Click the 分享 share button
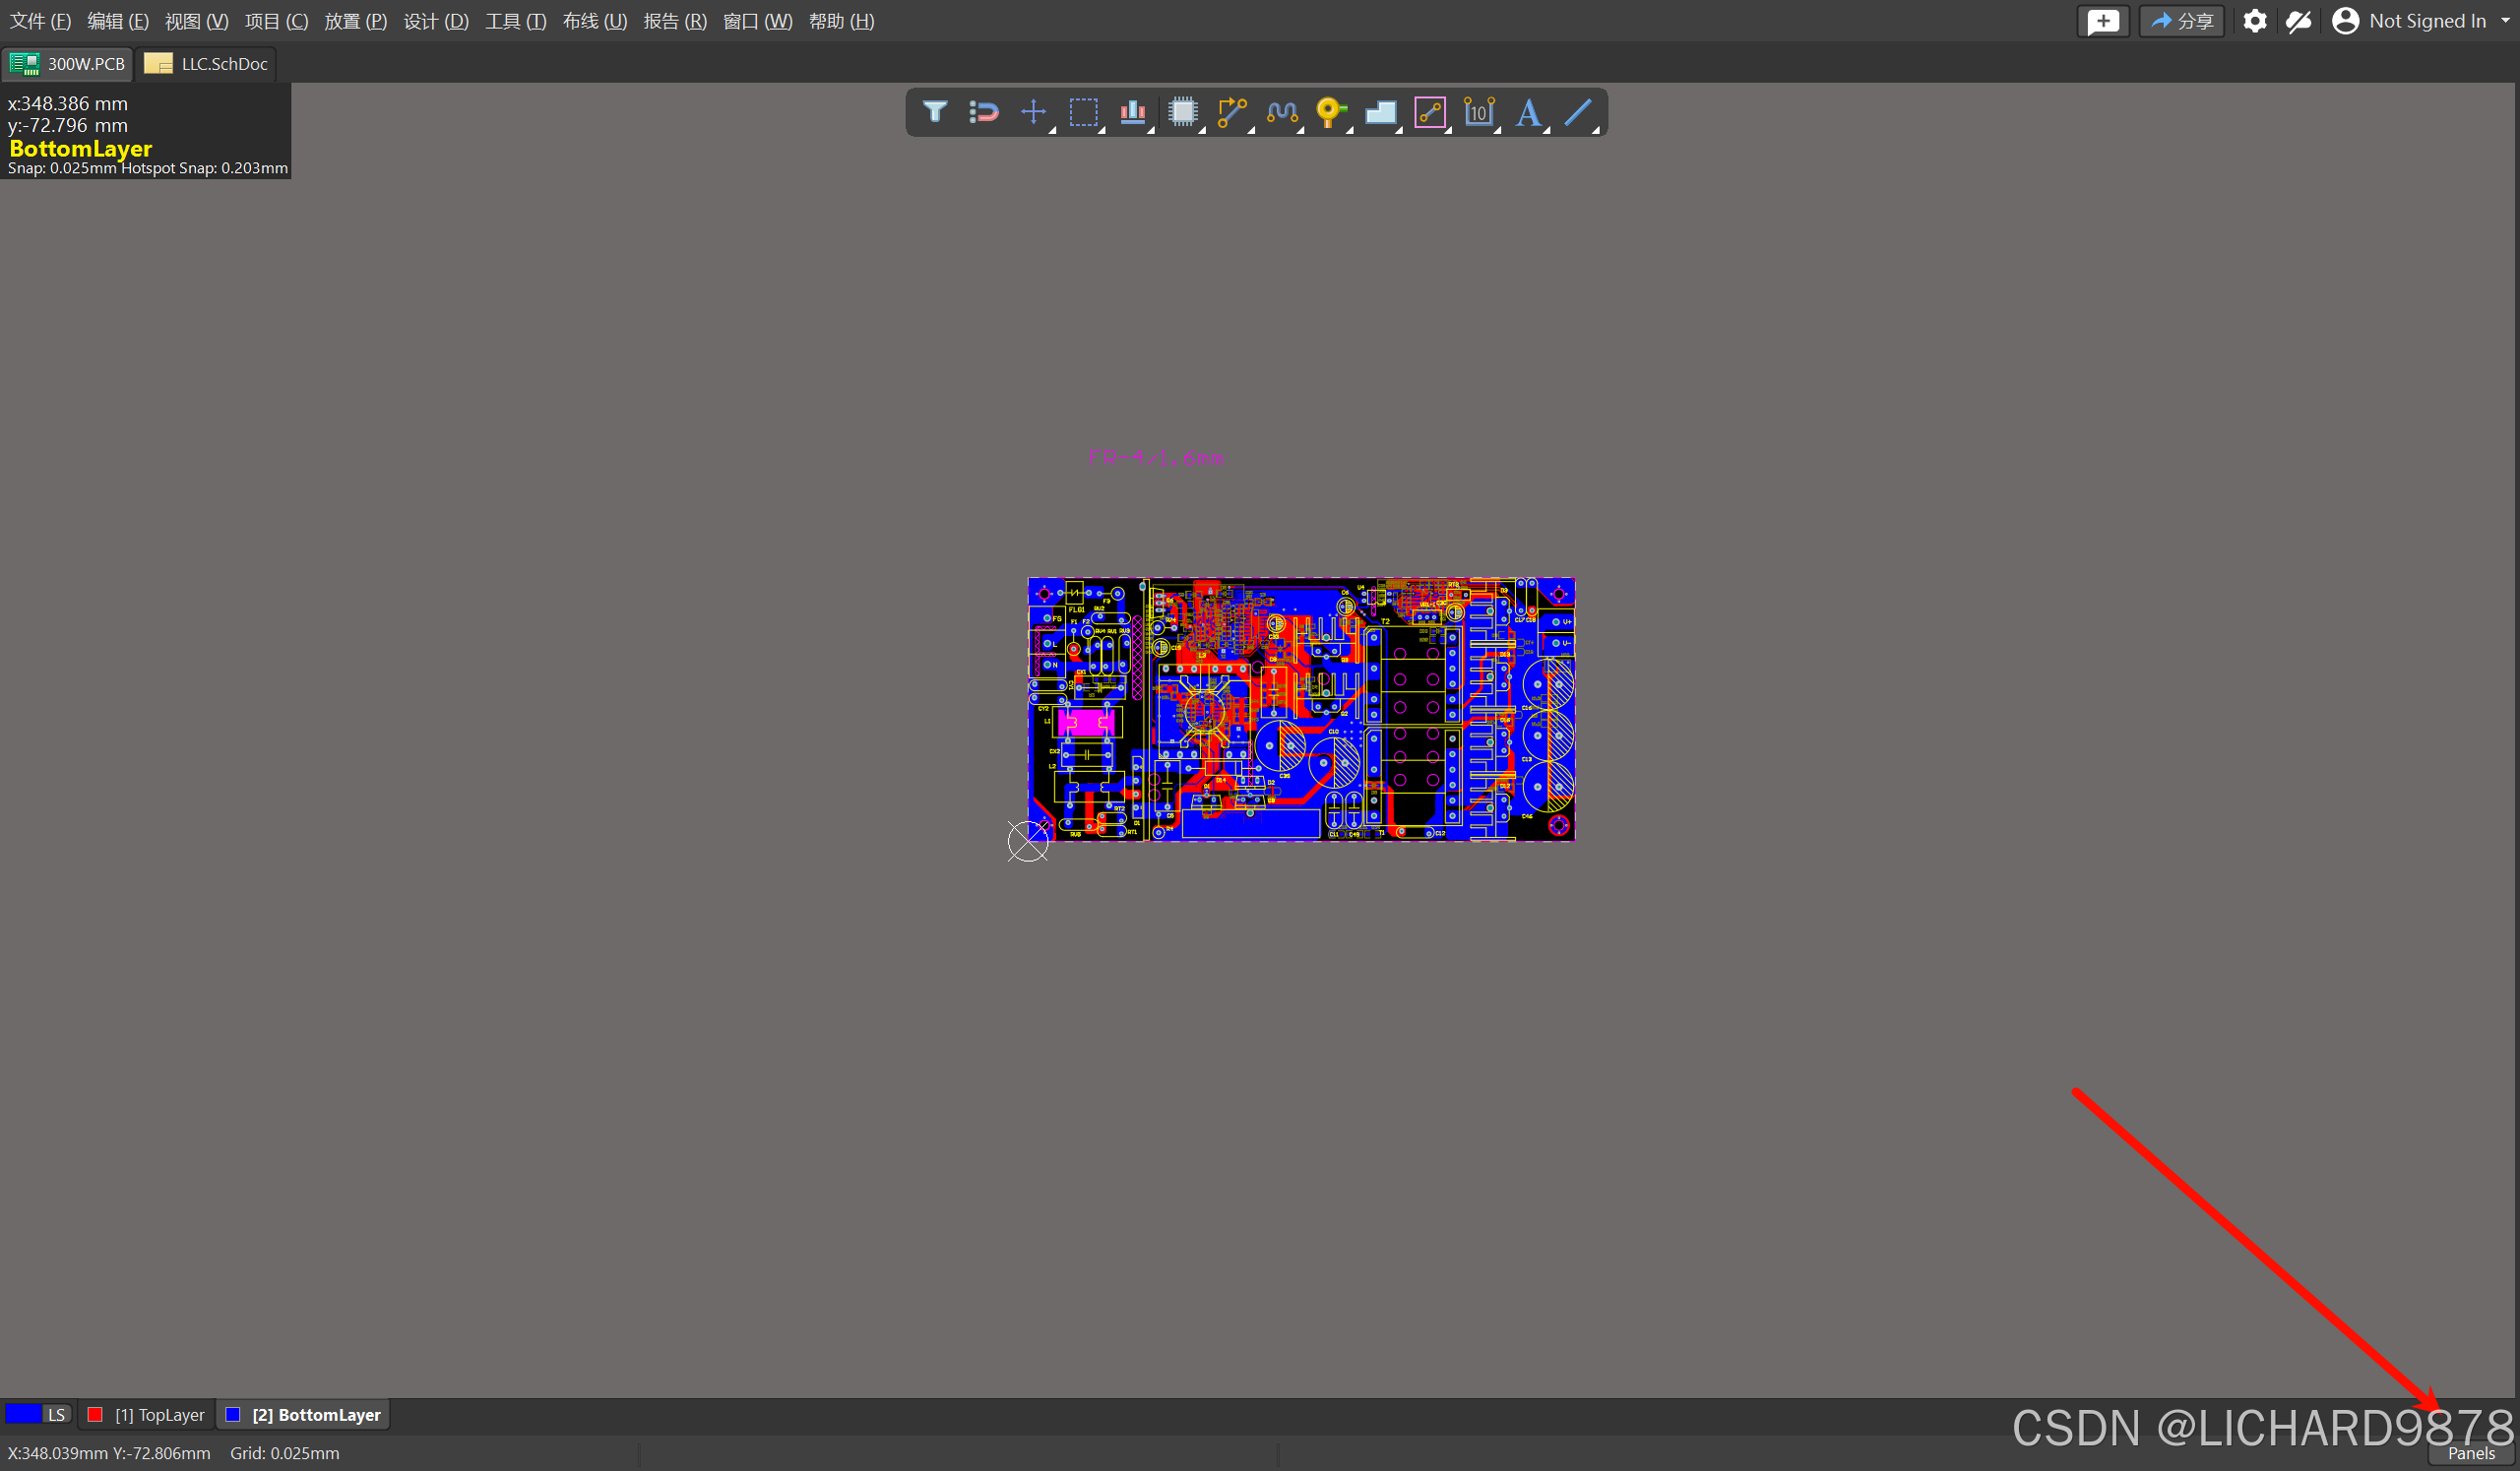The height and width of the screenshot is (1471, 2520). click(2182, 21)
